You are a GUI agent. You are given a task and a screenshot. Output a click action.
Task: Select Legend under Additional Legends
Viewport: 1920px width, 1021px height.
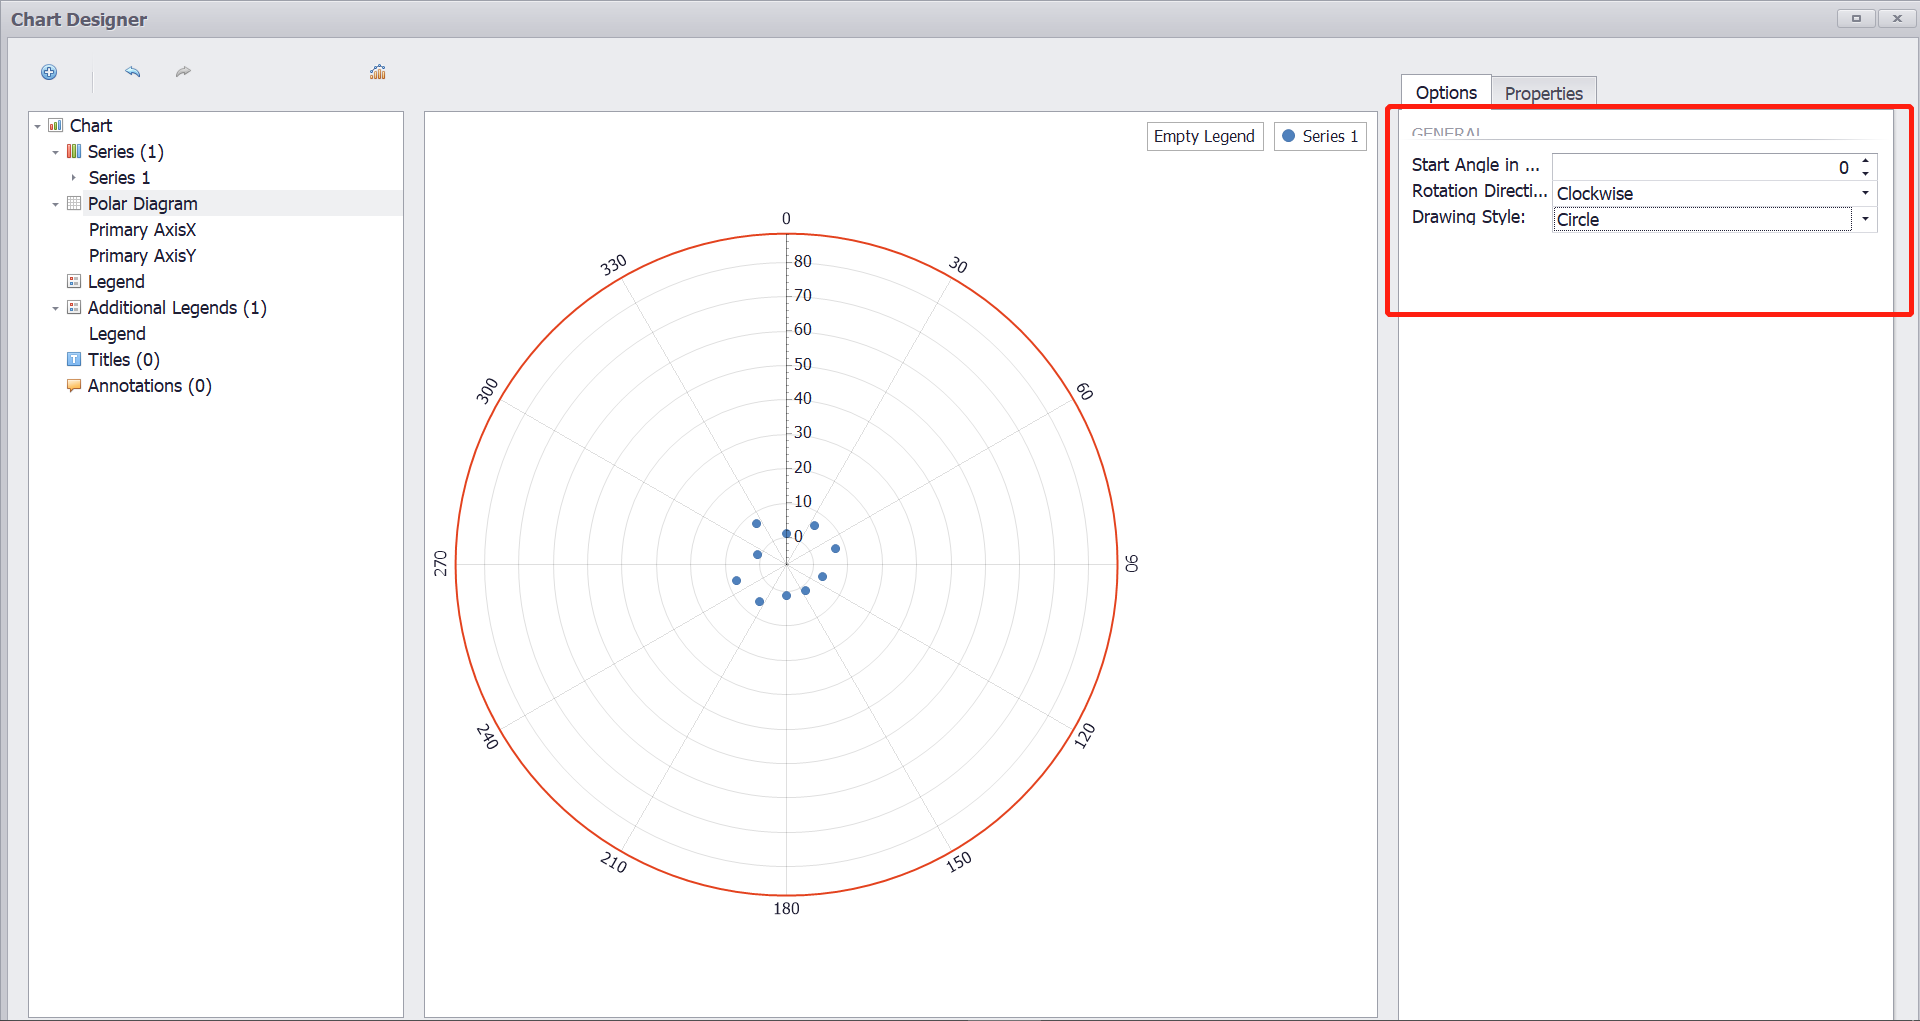(x=117, y=333)
